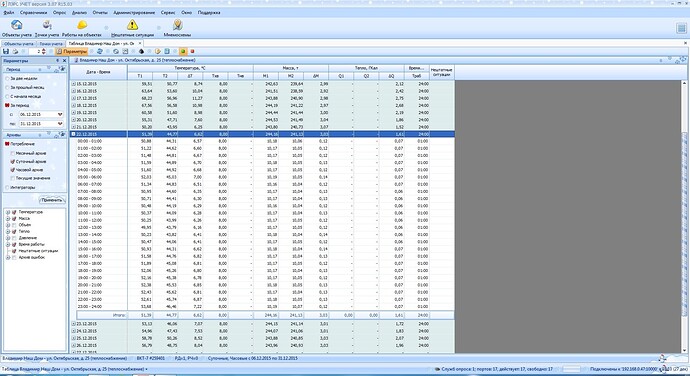Expand the Тепло tree node
Image resolution: width=690 pixels, height=376 pixels.
(x=7, y=232)
